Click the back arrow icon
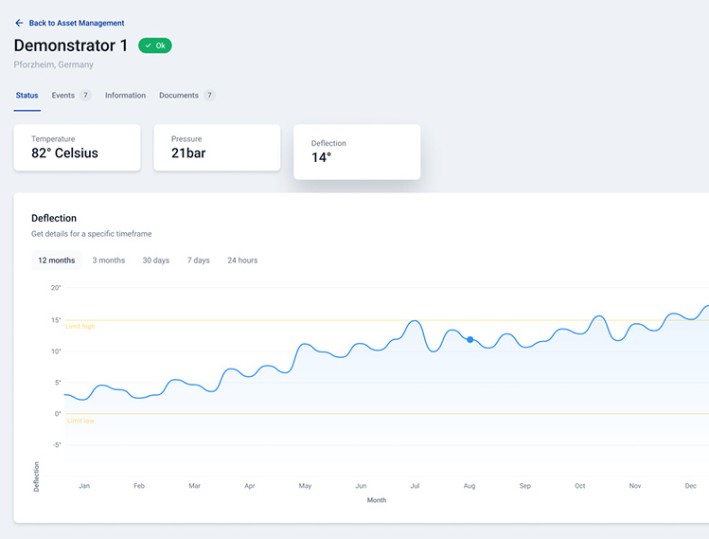 pyautogui.click(x=19, y=23)
